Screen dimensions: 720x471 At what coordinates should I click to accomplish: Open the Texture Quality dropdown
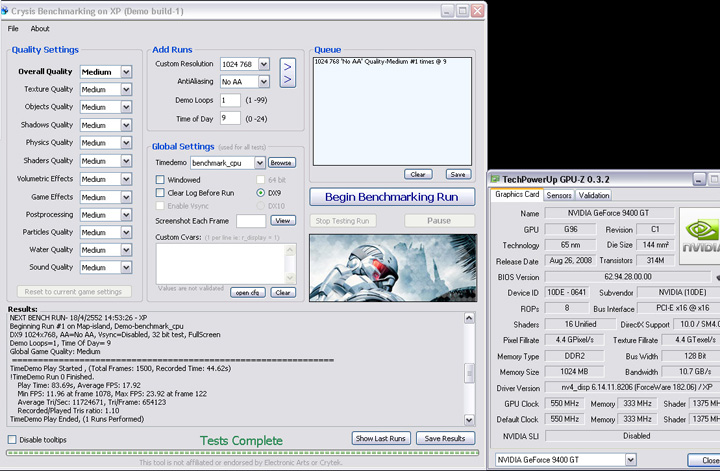coord(126,90)
